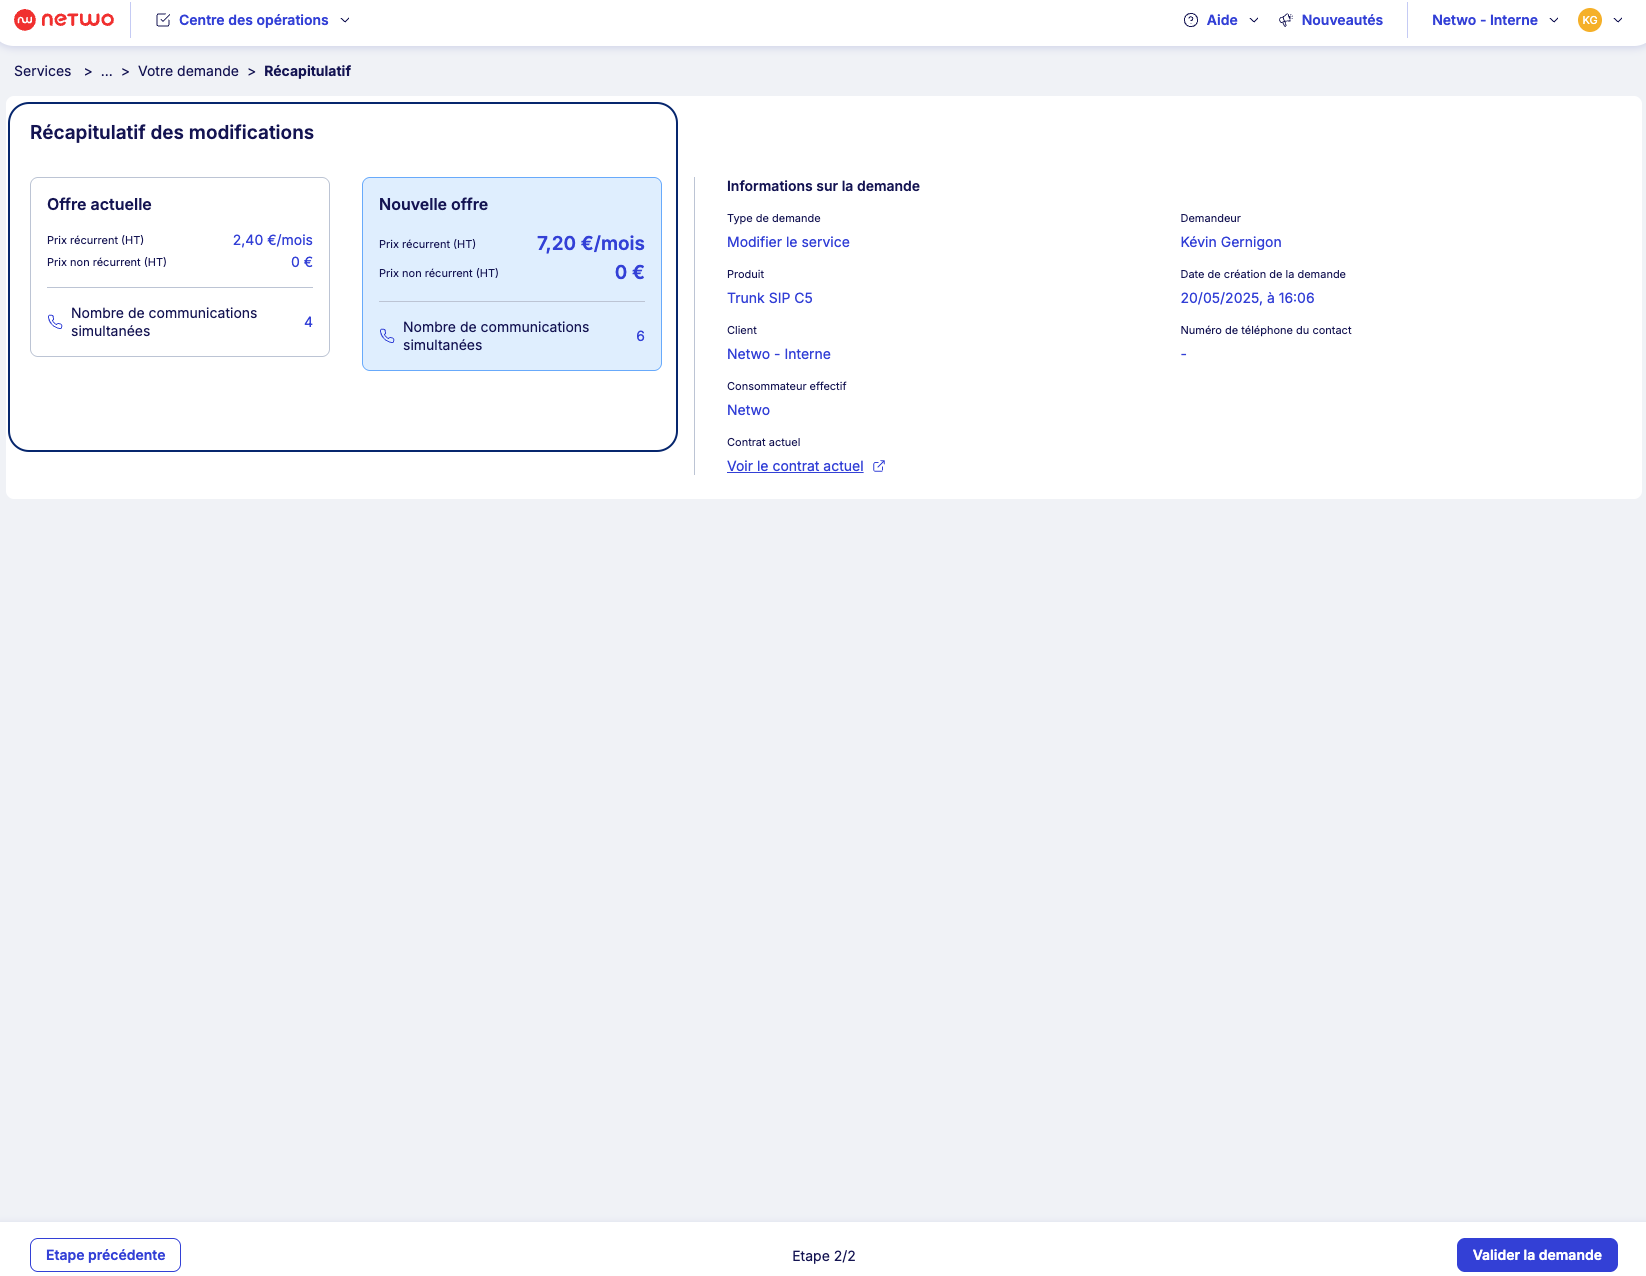Click Récapitulatif des modifications heading
This screenshot has height=1276, width=1646.
pyautogui.click(x=172, y=132)
